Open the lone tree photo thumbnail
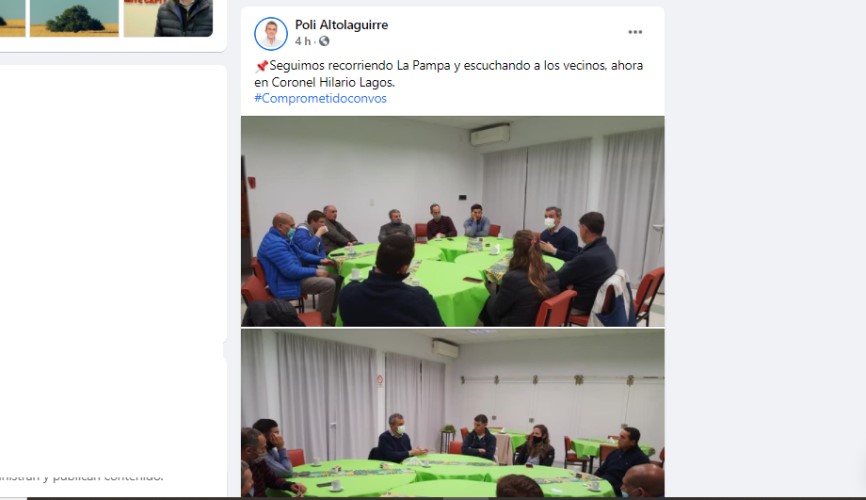The image size is (866, 500). pos(75,18)
